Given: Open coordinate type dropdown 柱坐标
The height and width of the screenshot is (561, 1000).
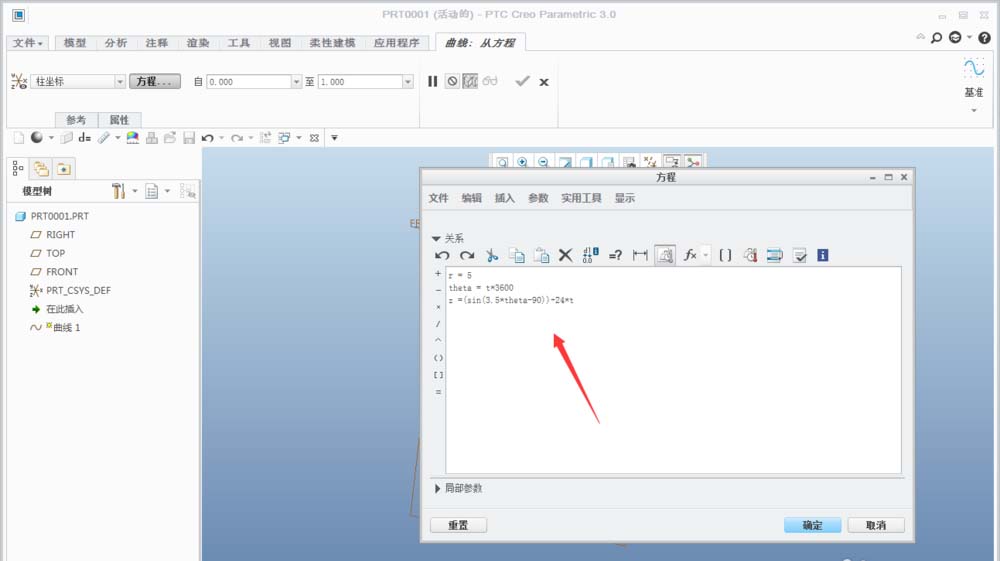Looking at the screenshot, I should point(120,82).
